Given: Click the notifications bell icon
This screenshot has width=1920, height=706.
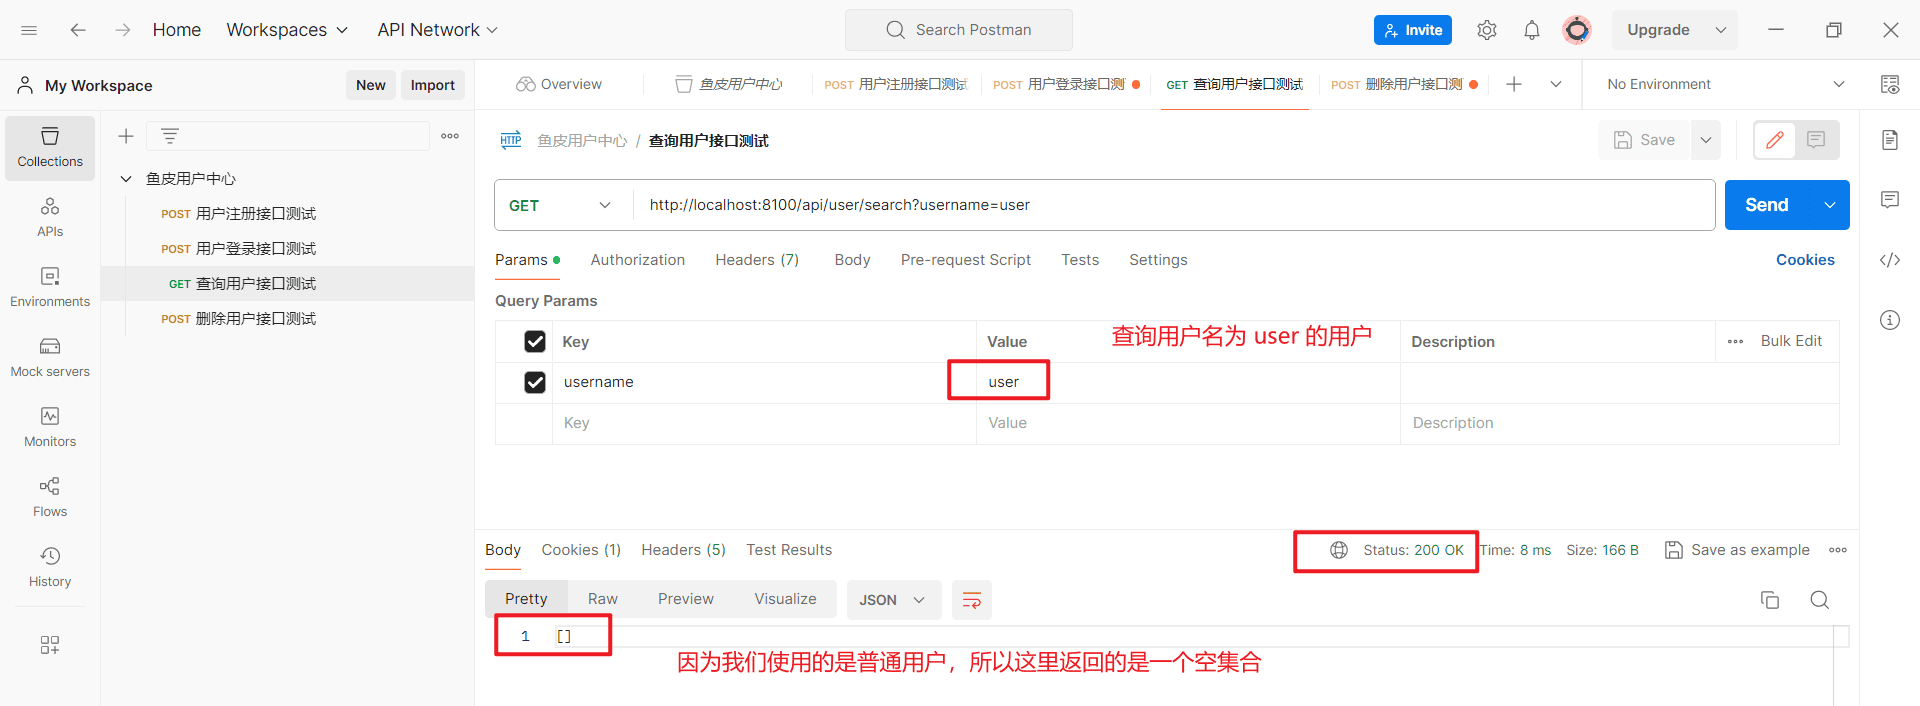Looking at the screenshot, I should pos(1531,30).
